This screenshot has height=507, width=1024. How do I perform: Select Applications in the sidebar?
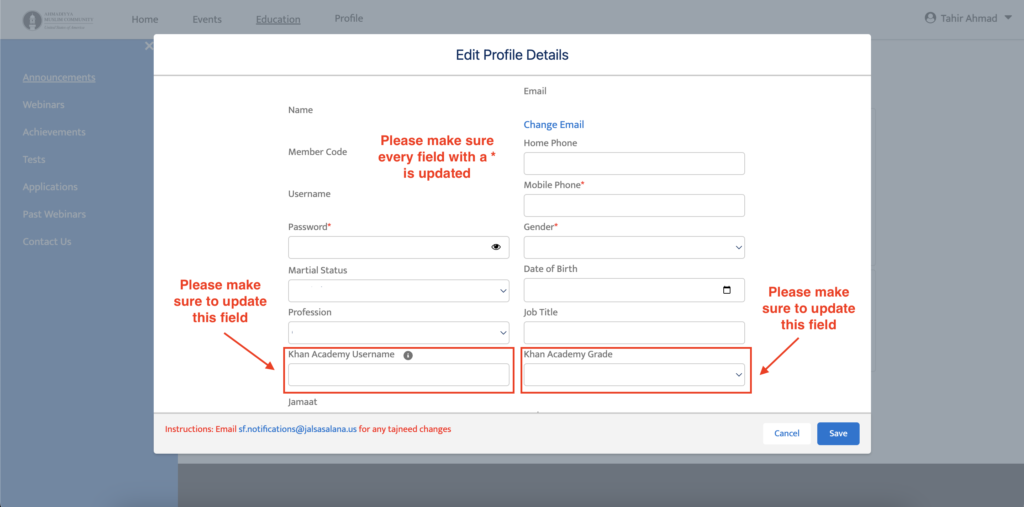click(50, 187)
